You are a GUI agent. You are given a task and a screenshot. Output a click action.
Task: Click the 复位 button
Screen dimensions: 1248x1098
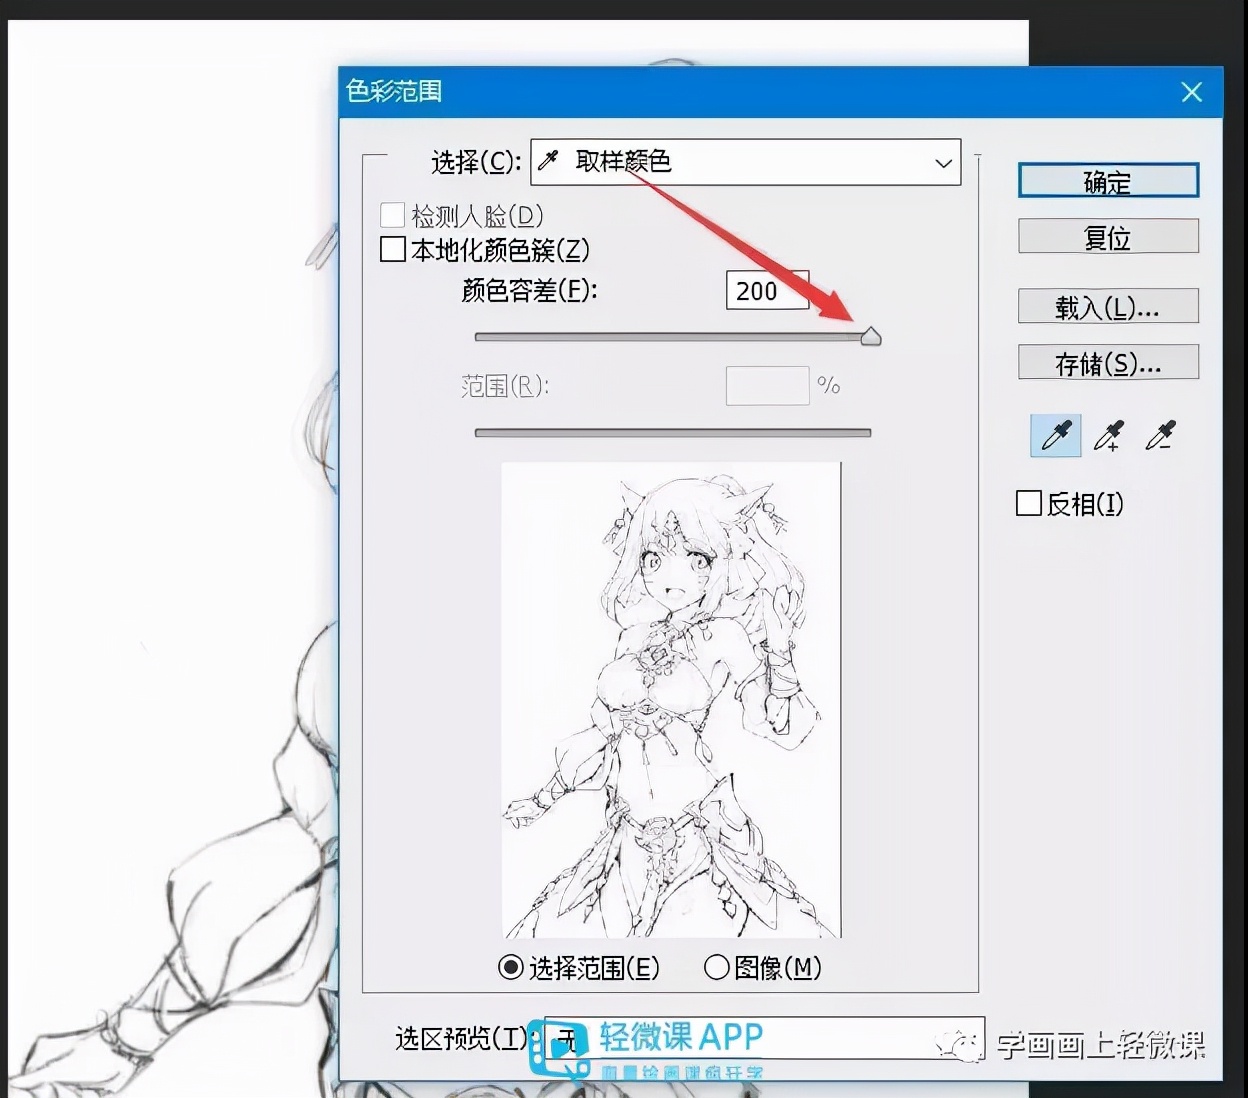[1108, 237]
